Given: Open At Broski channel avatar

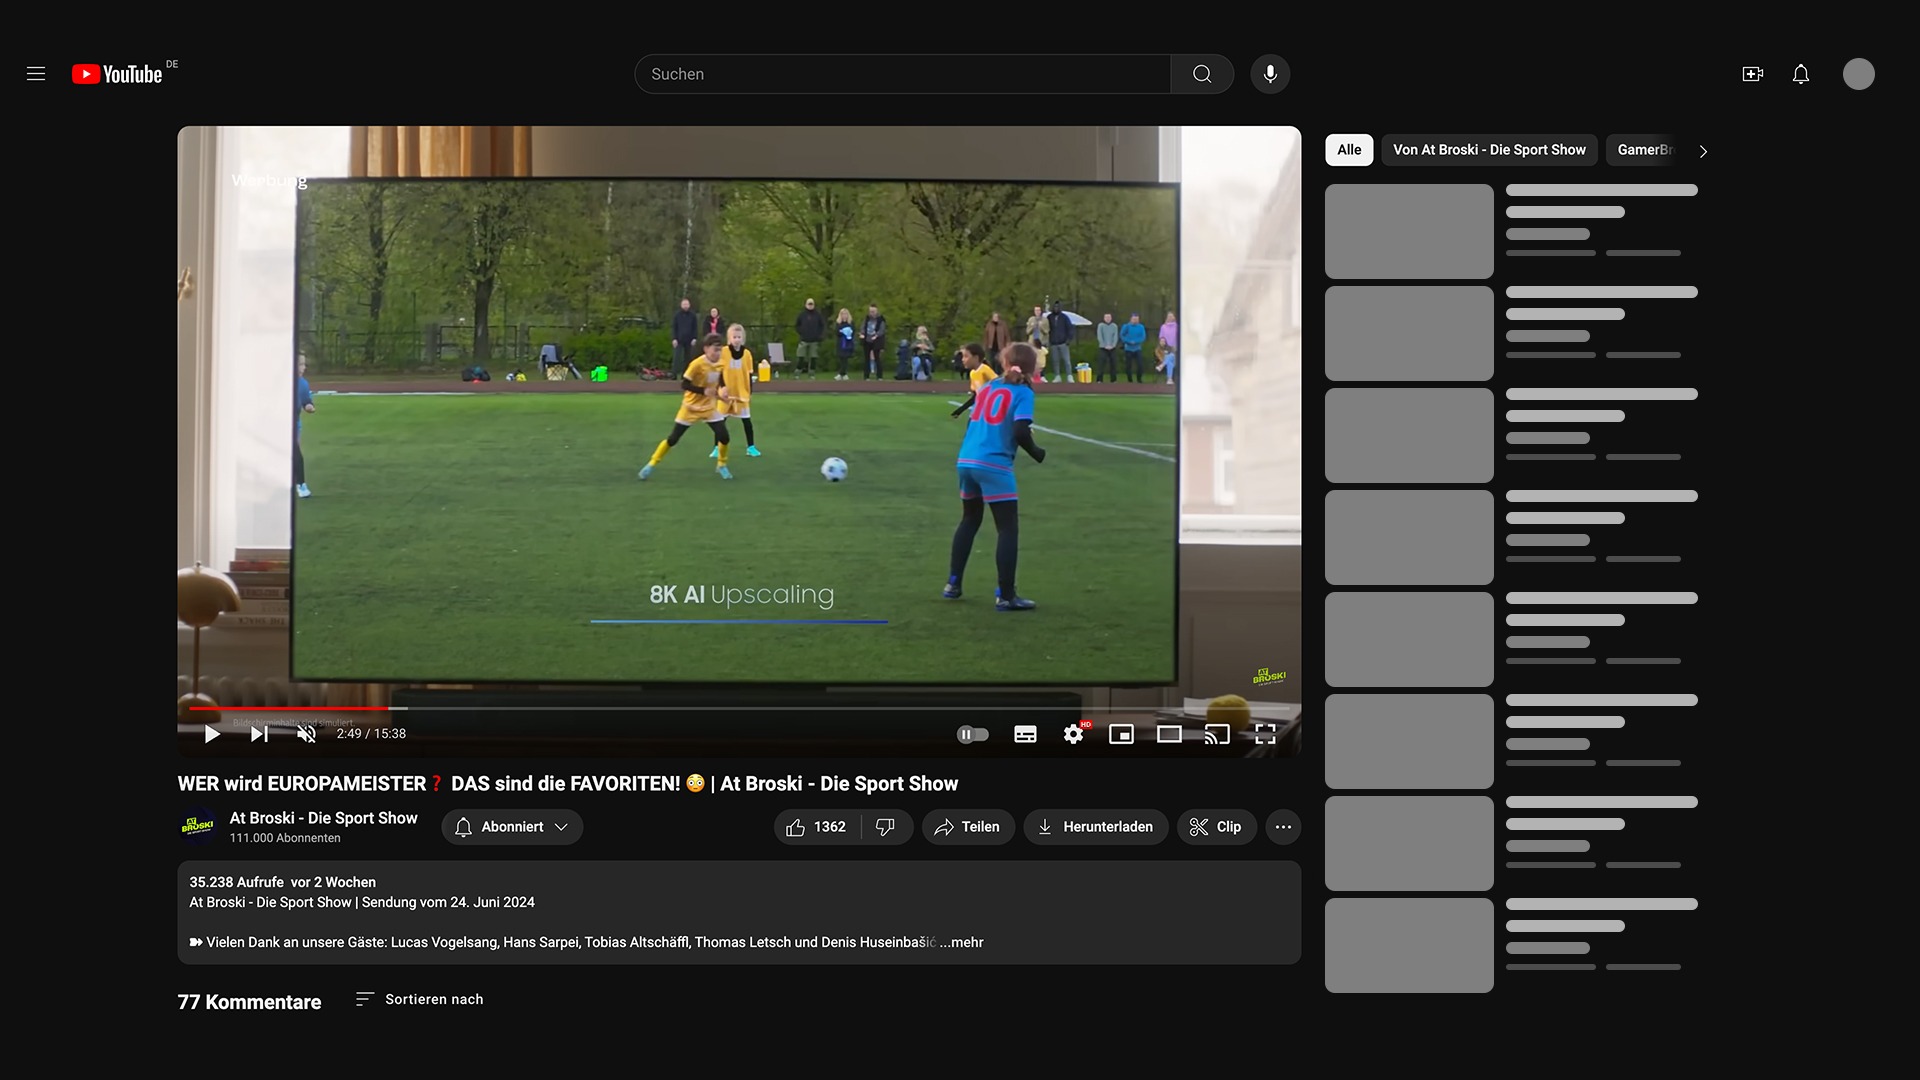Looking at the screenshot, I should [x=198, y=827].
